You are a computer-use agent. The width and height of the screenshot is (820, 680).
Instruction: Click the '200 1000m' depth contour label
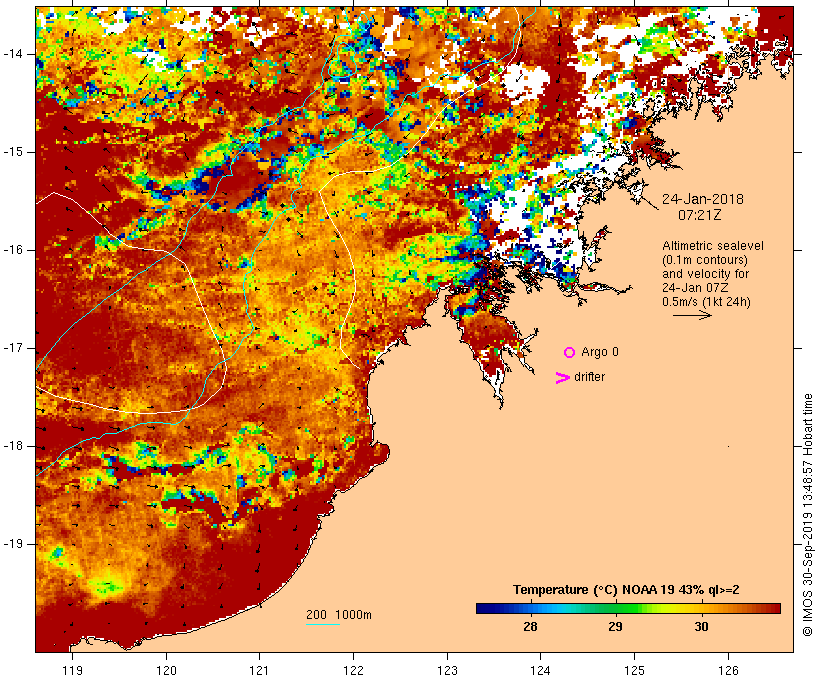[x=339, y=615]
